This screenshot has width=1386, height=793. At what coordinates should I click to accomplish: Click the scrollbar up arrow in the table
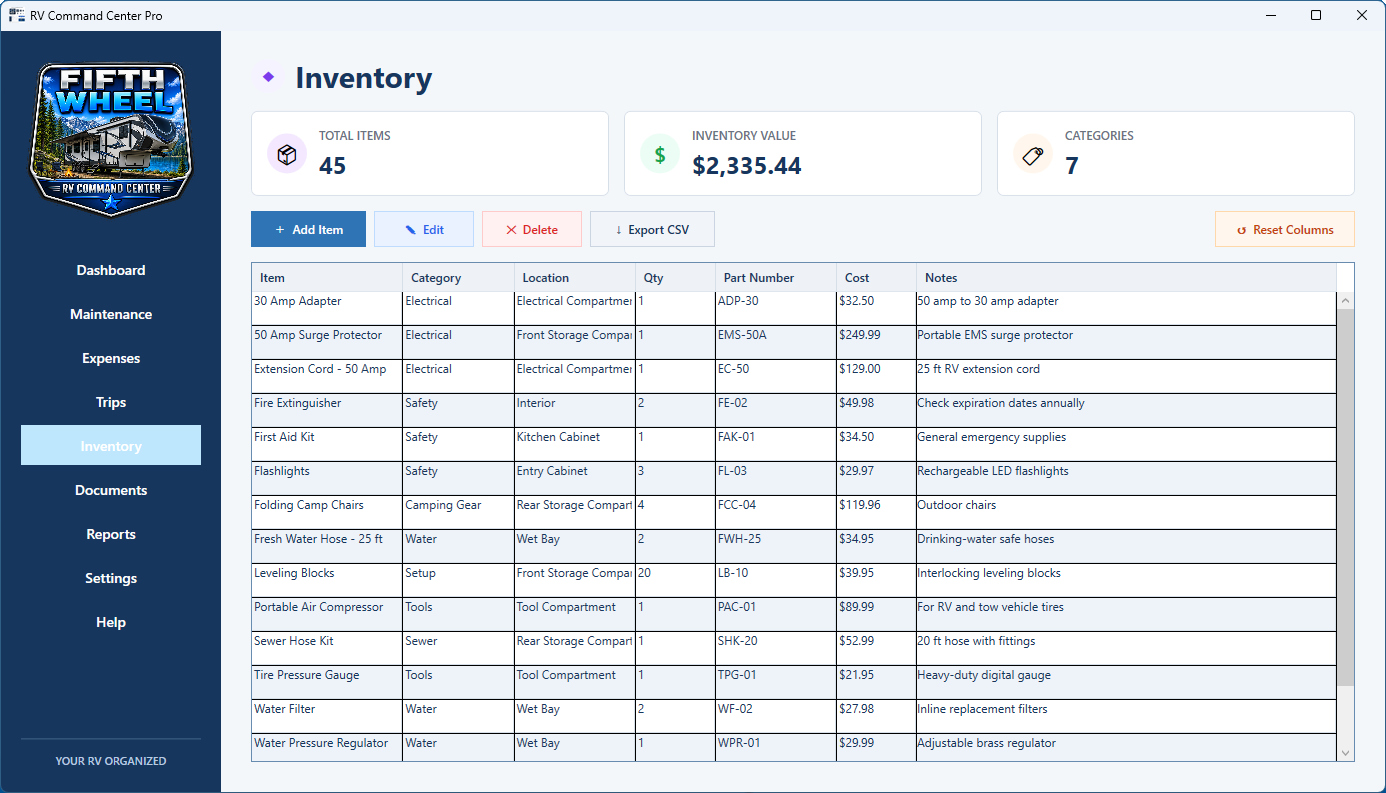[x=1345, y=301]
